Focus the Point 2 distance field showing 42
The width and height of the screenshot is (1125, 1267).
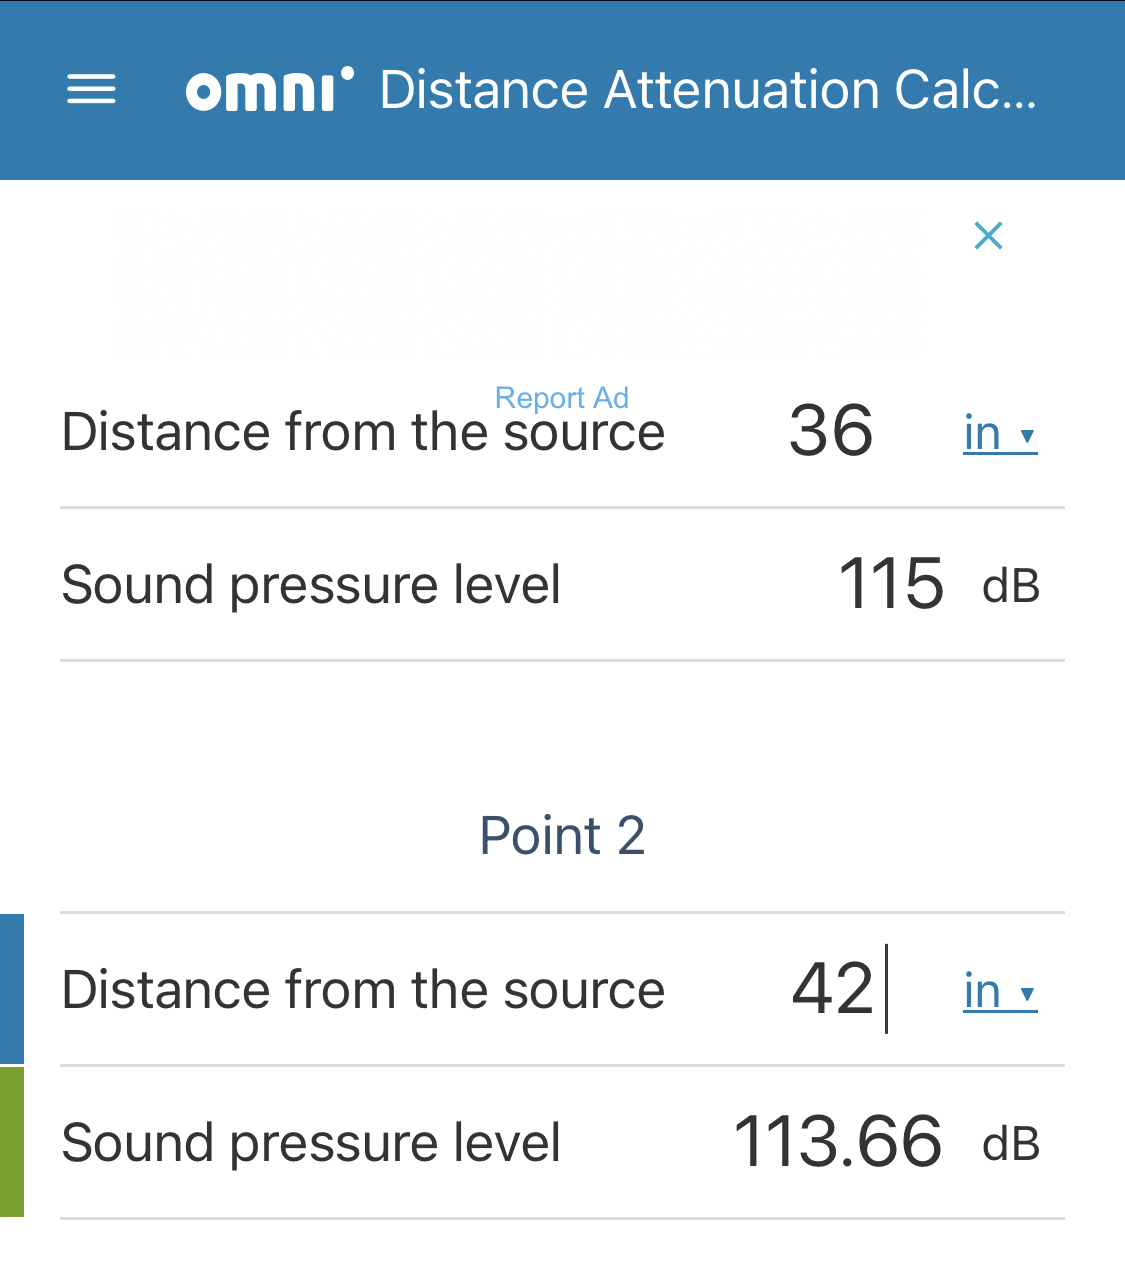(x=832, y=989)
